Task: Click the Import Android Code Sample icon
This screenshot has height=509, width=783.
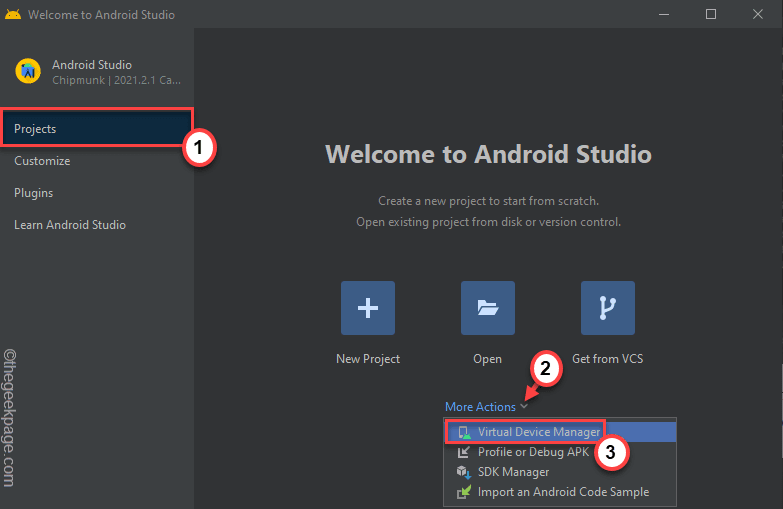Action: pos(463,492)
